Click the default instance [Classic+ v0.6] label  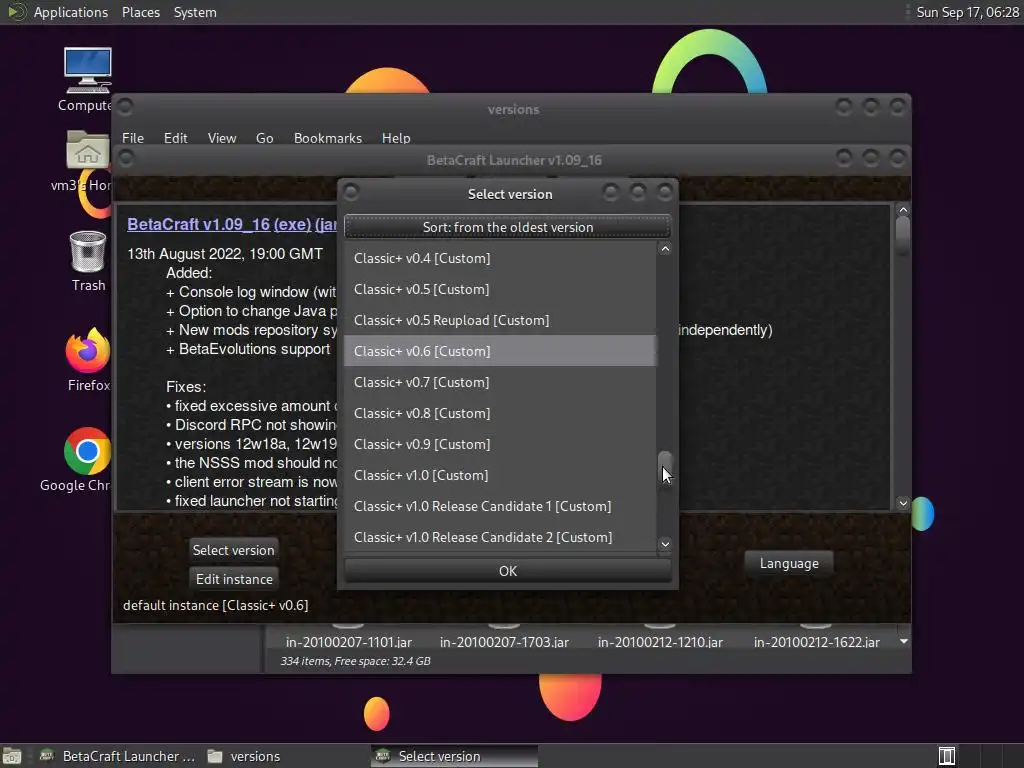pyautogui.click(x=216, y=605)
